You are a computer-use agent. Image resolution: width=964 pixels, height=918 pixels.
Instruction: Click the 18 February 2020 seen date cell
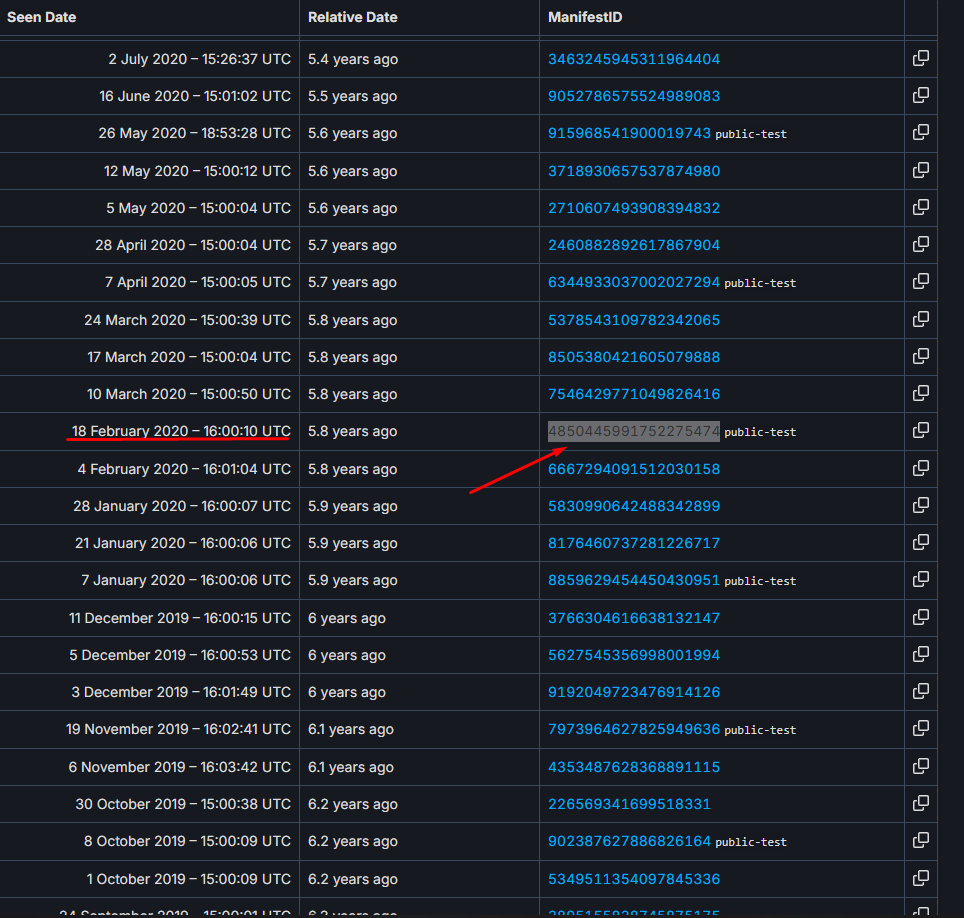coord(181,431)
